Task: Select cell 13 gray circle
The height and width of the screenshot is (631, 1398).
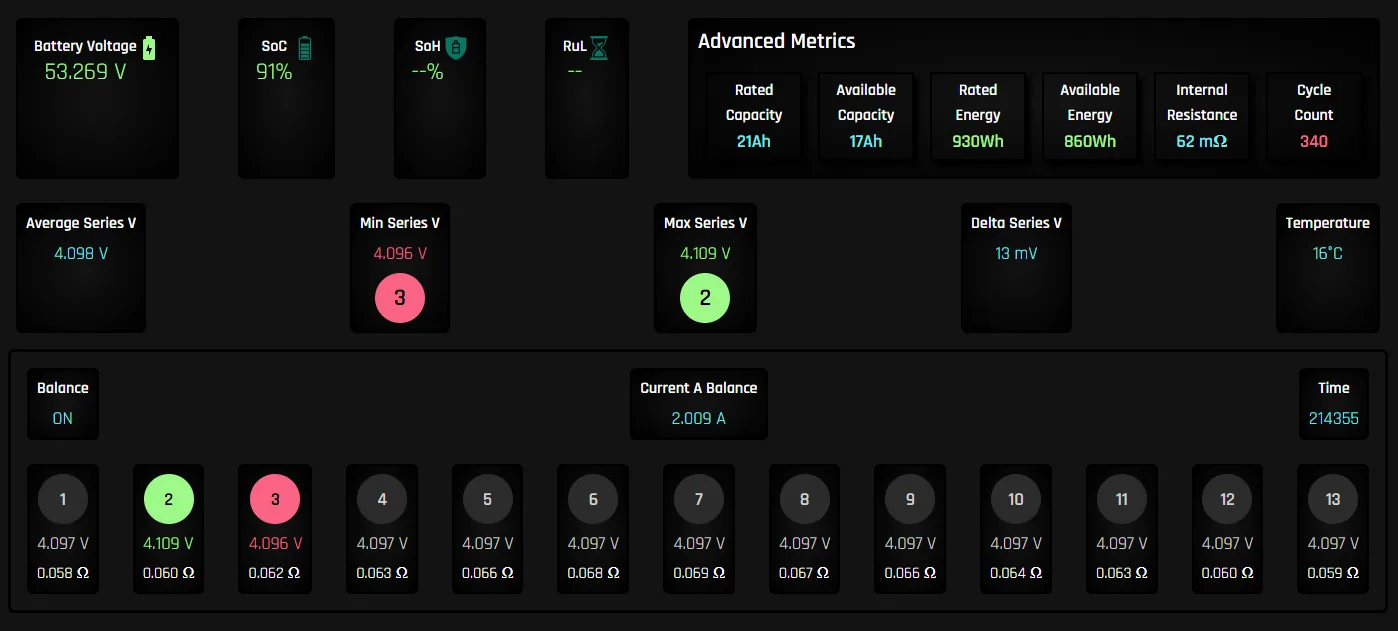Action: [x=1333, y=499]
